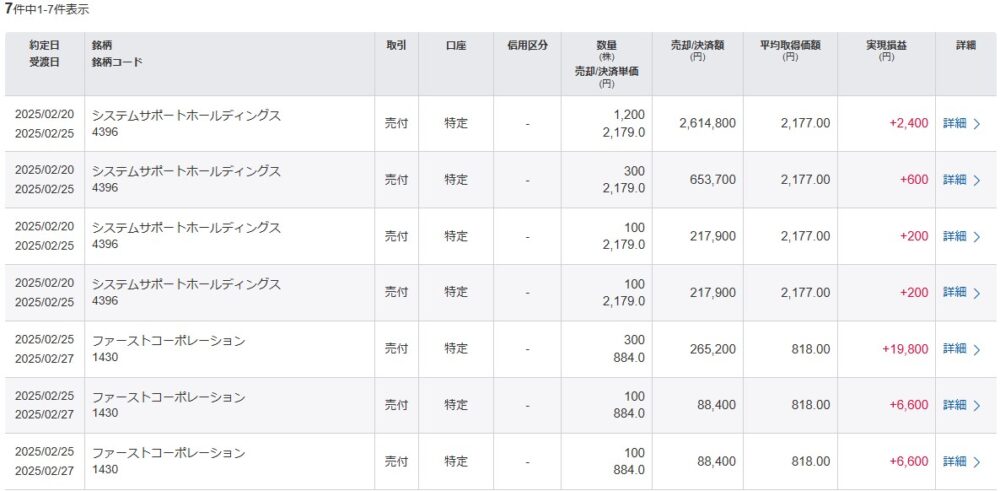
Task: Select システムサポートホールディングス name in first row
Action: click(x=186, y=116)
